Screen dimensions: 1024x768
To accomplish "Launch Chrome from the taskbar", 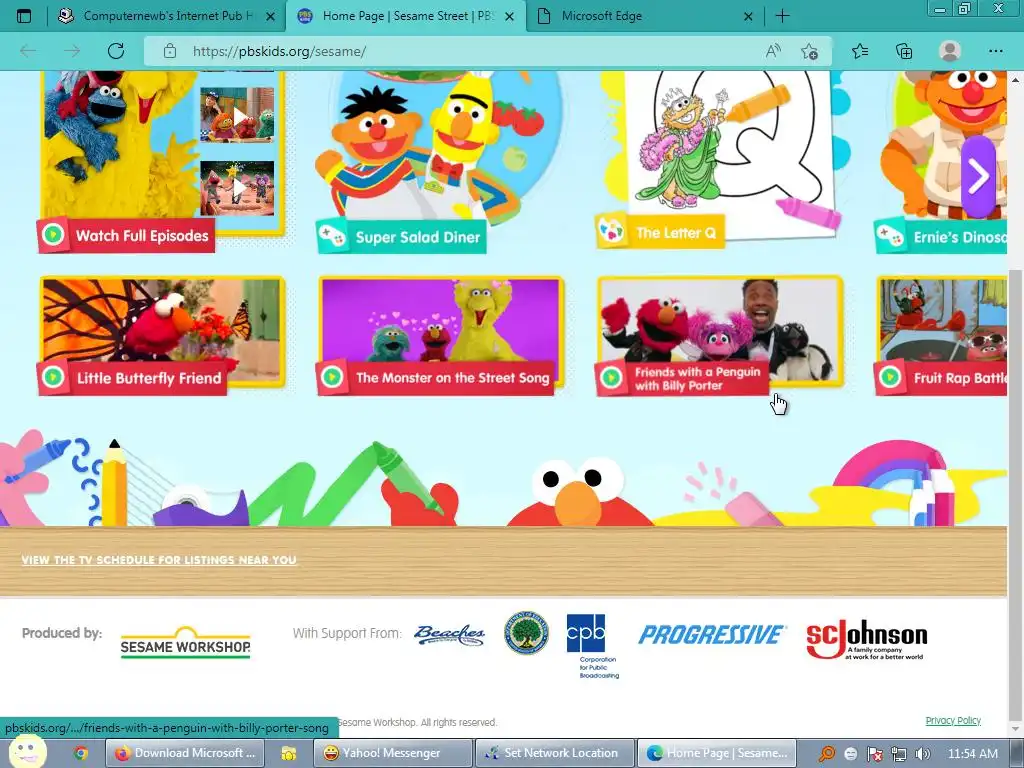I will point(80,753).
